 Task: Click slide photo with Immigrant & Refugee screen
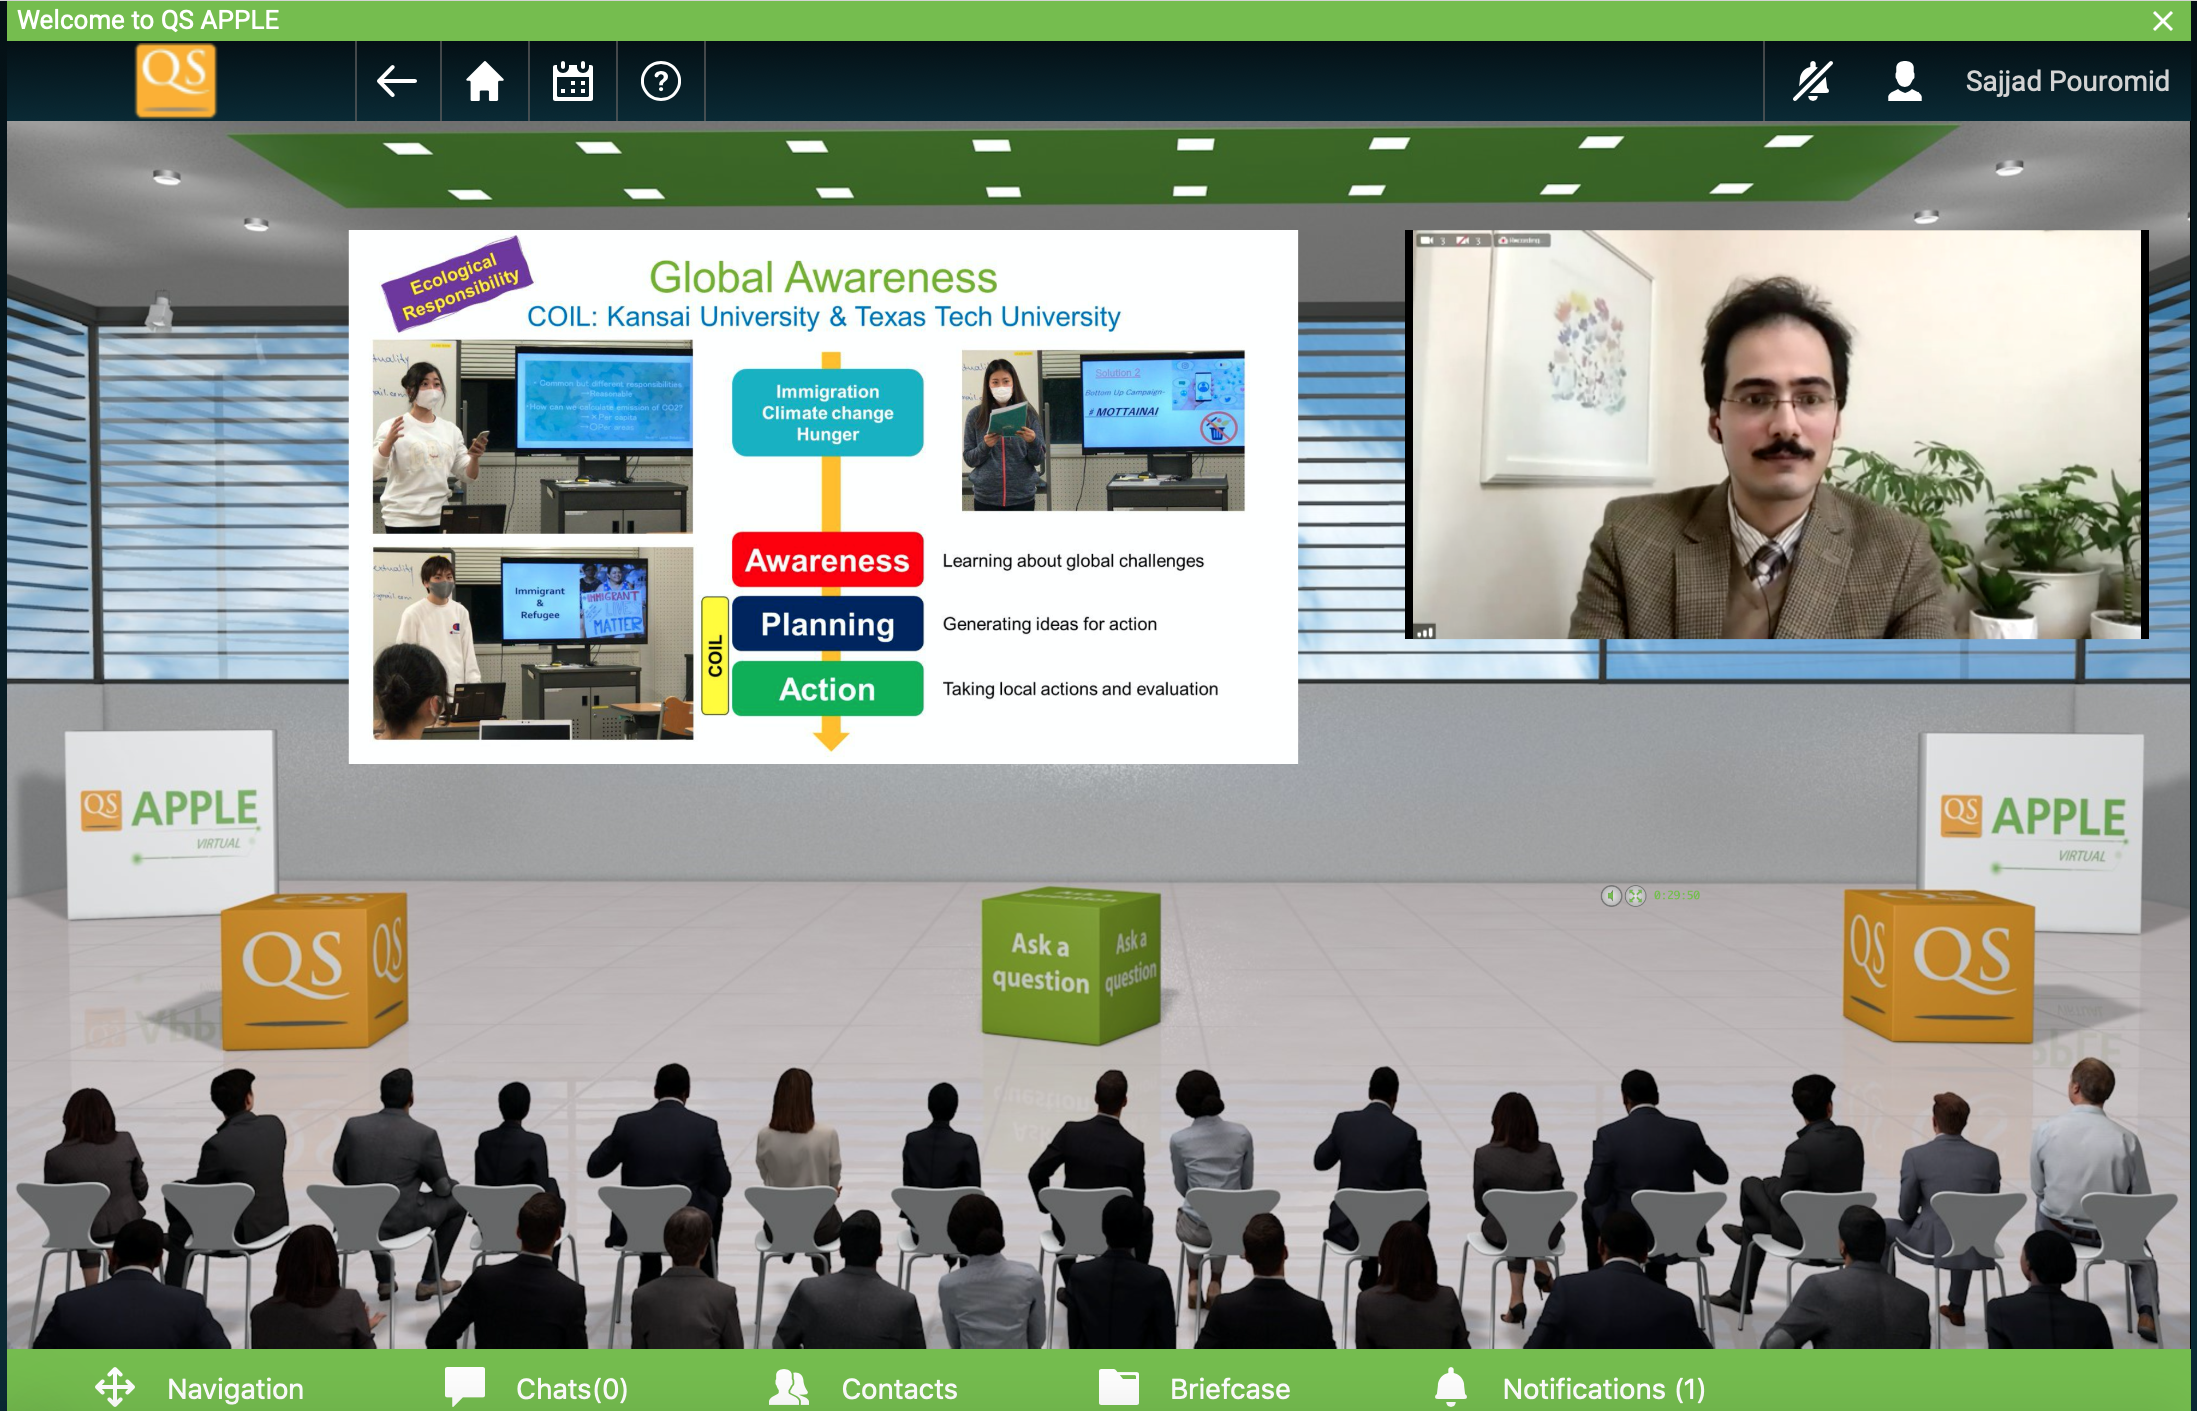(533, 643)
